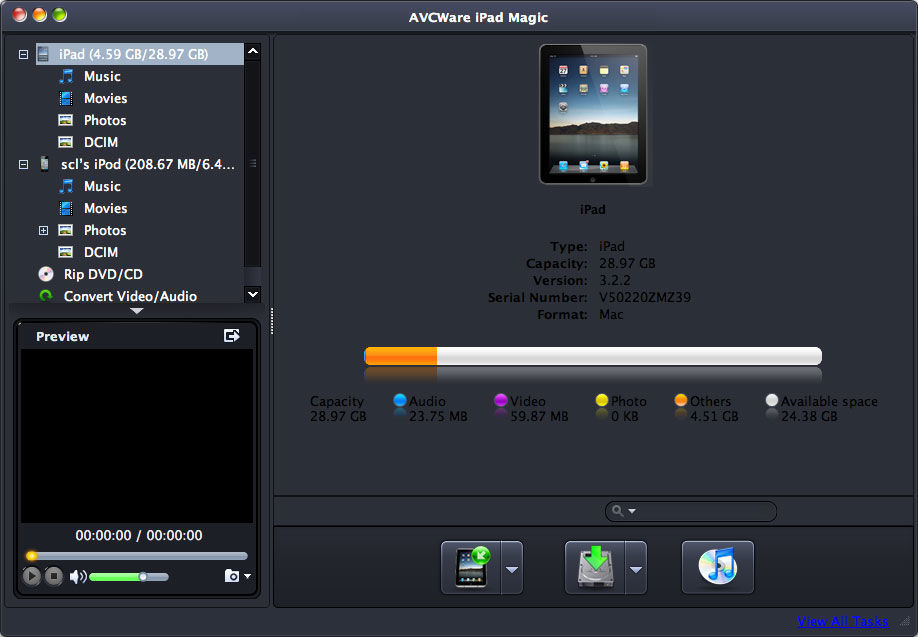Click the Music note icon under iPad
Screen dimensions: 918x637
point(66,76)
